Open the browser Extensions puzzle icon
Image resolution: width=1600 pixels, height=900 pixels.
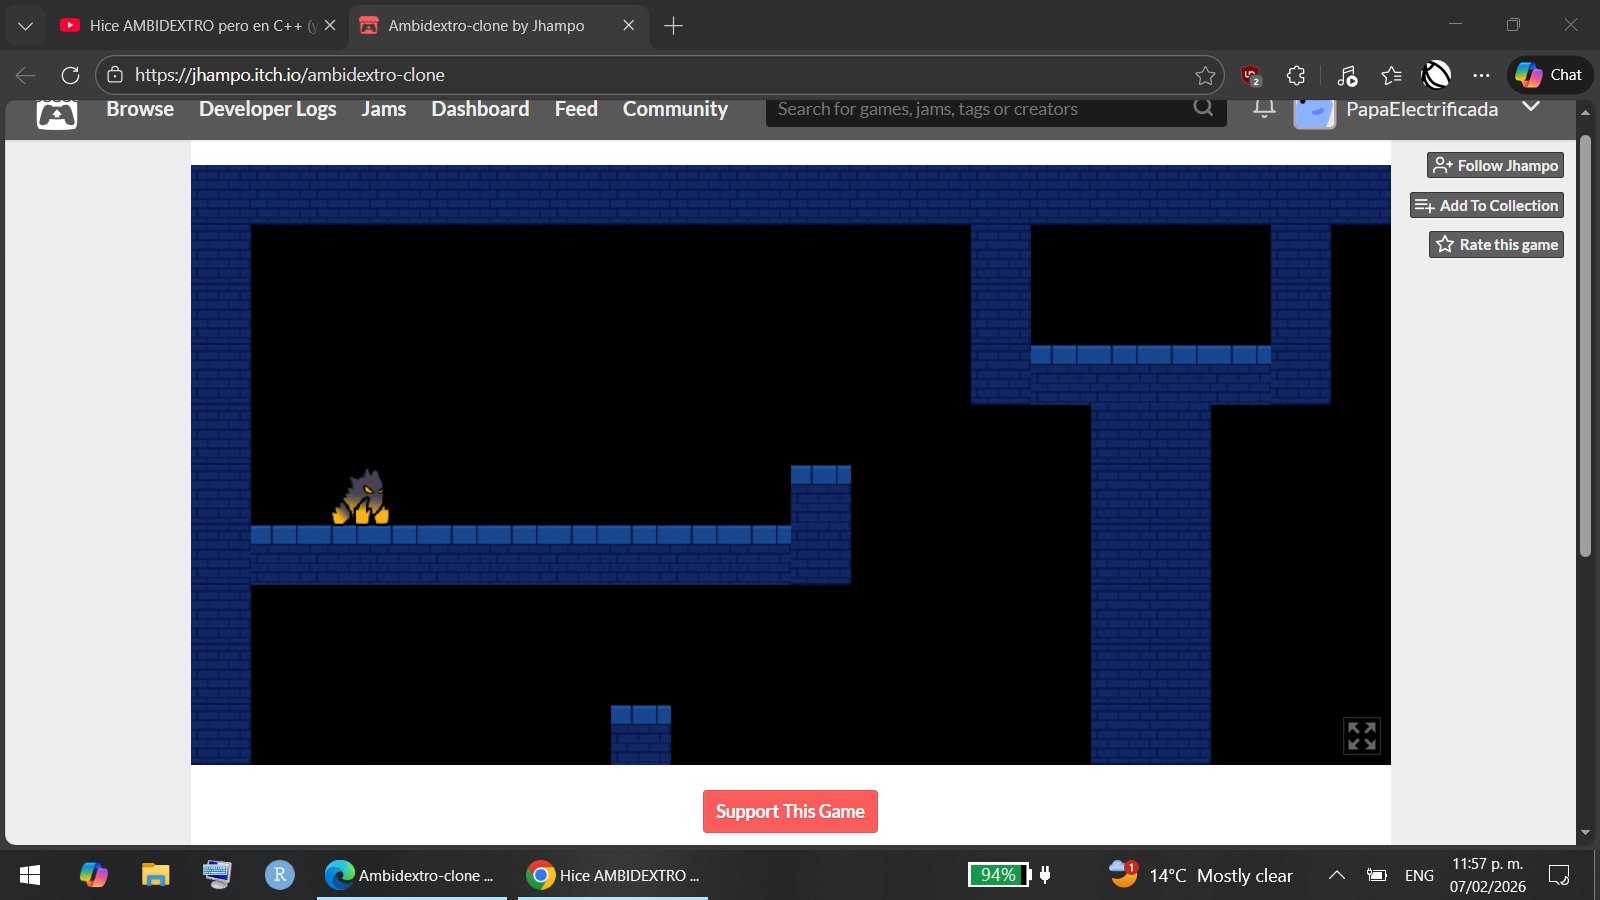click(x=1296, y=75)
